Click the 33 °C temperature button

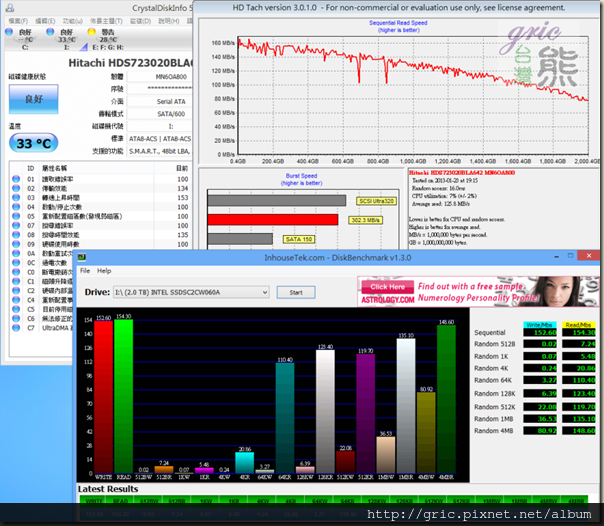[x=34, y=143]
